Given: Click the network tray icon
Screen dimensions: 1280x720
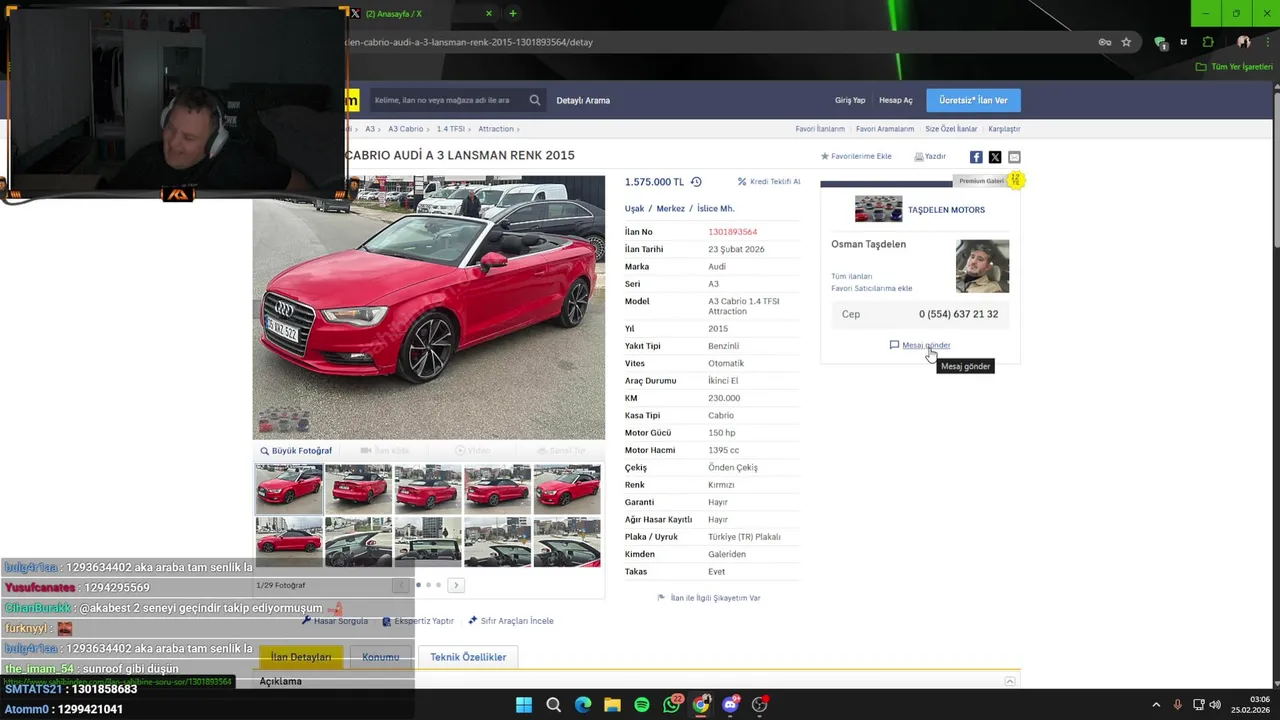Looking at the screenshot, I should tap(1198, 705).
